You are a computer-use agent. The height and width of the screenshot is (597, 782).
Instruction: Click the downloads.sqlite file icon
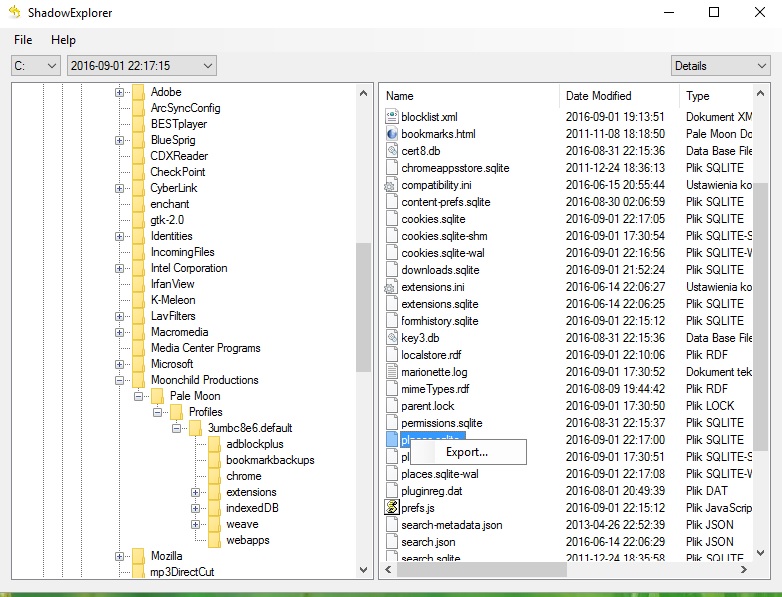(x=392, y=270)
